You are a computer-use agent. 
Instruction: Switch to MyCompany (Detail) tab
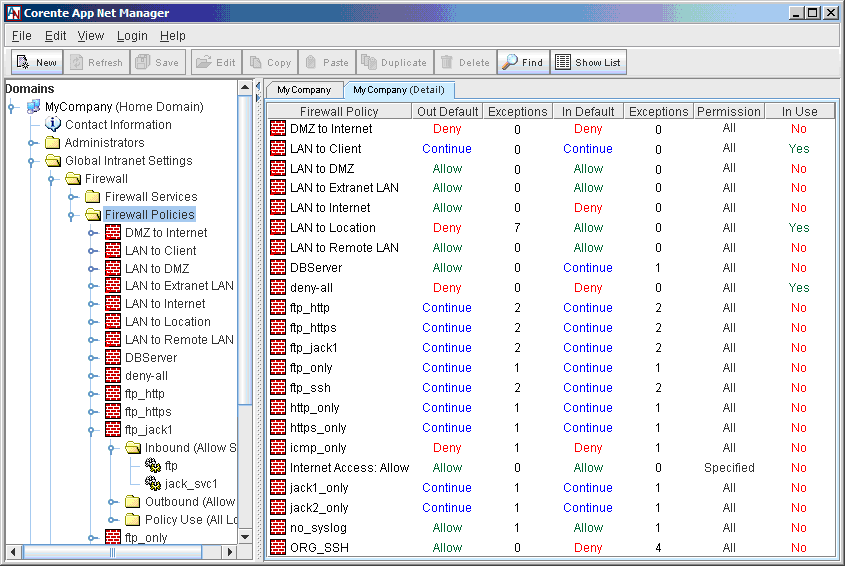pyautogui.click(x=399, y=90)
